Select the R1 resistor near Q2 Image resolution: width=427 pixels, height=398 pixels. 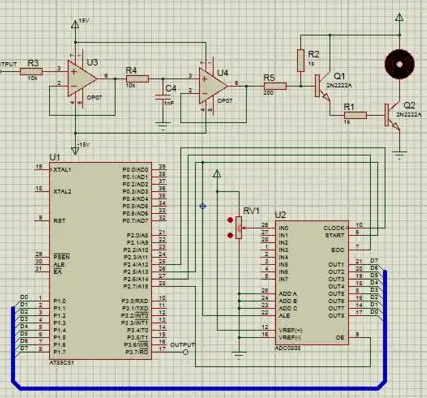click(355, 116)
